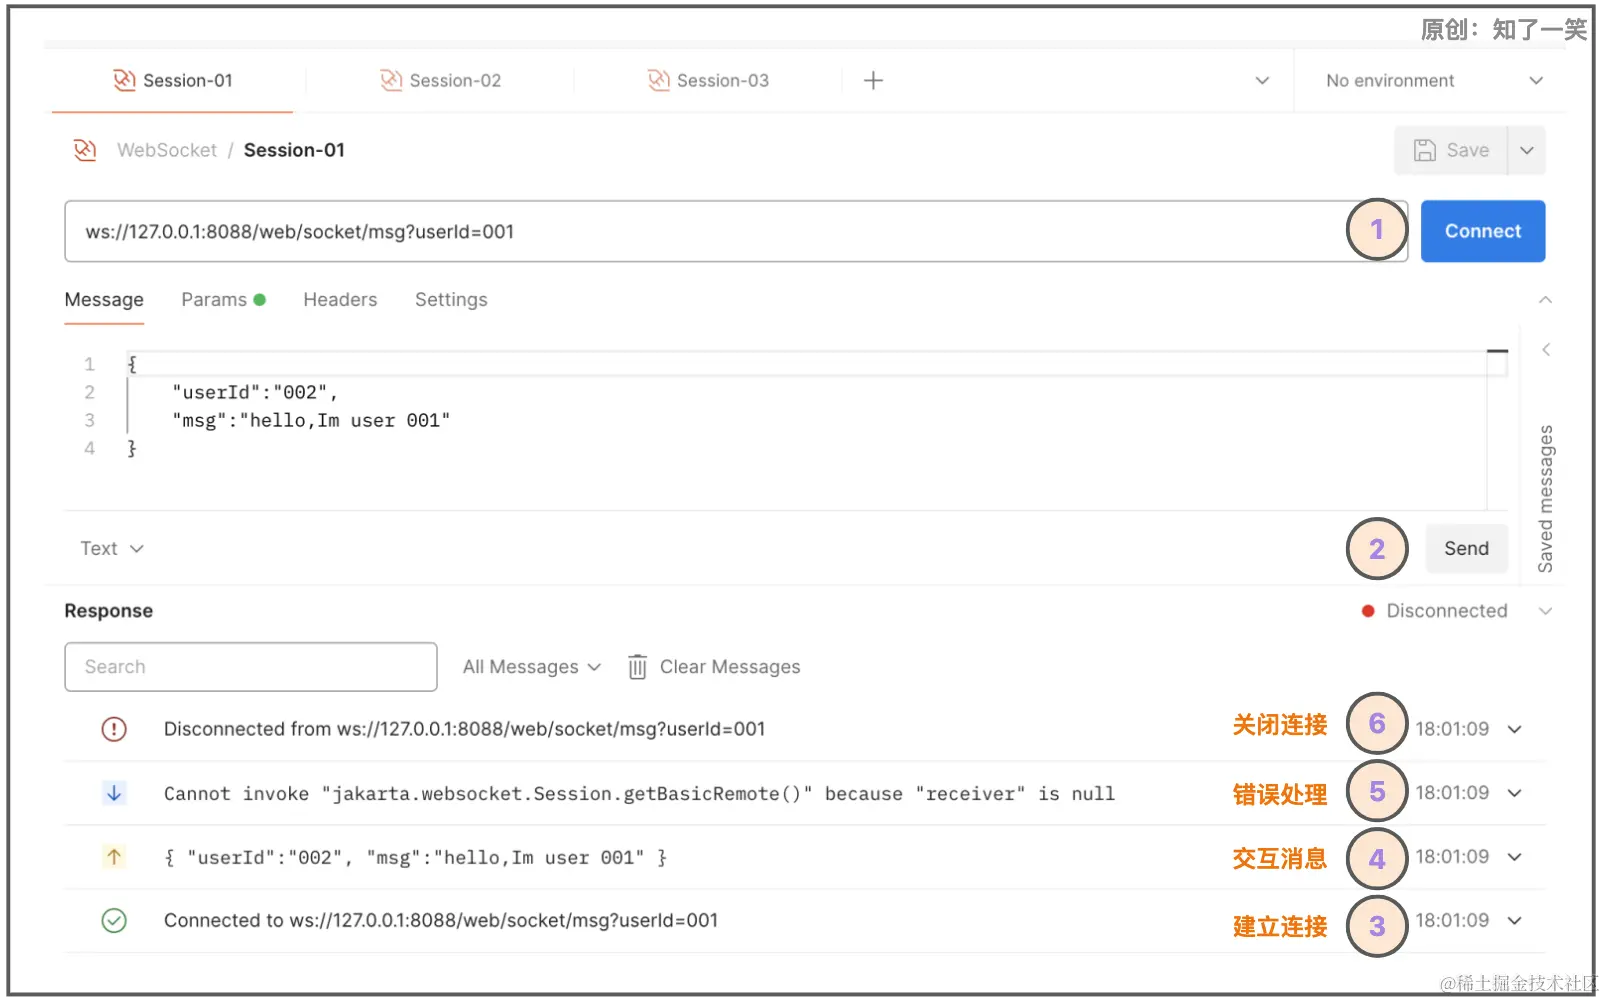Click the Session-01 request name
1606x1000 pixels.
[294, 150]
